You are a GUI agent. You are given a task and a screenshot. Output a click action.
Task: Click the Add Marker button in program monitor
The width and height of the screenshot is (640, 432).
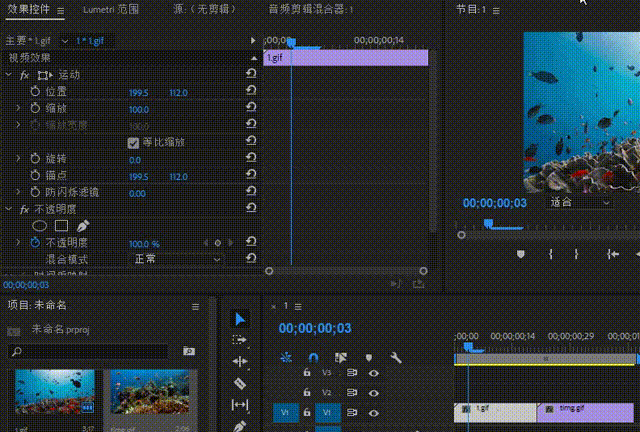[520, 254]
